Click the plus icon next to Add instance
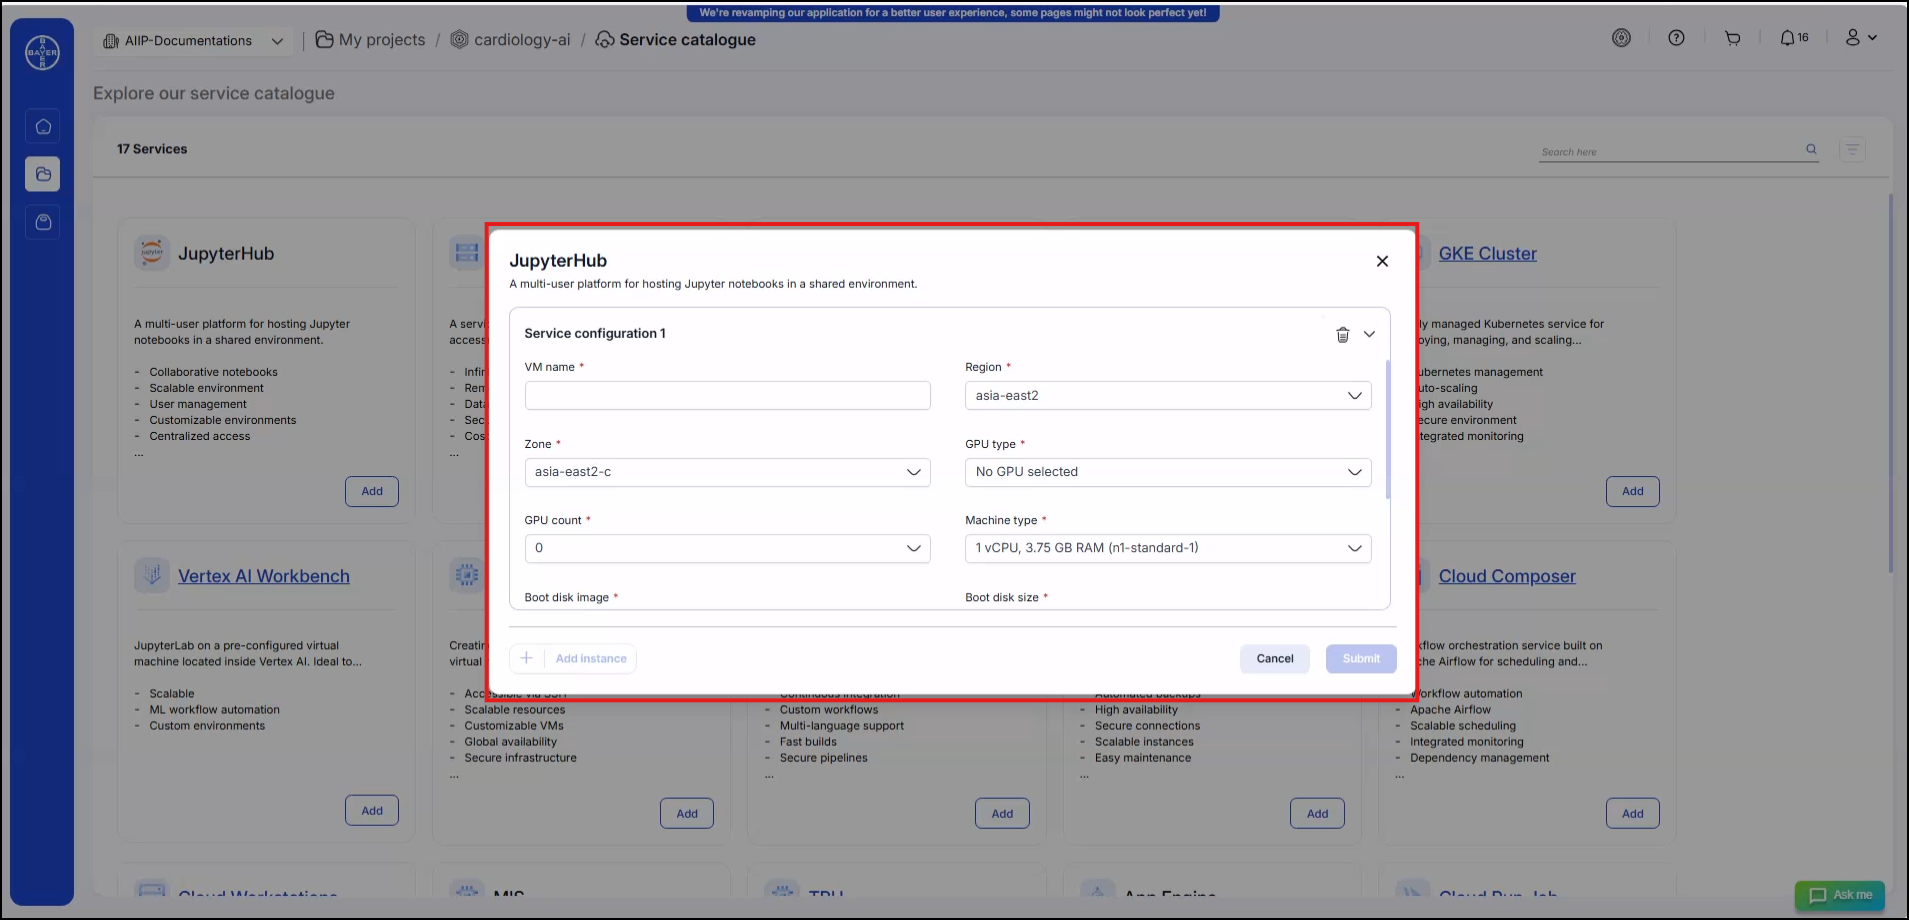This screenshot has width=1909, height=920. coord(526,658)
